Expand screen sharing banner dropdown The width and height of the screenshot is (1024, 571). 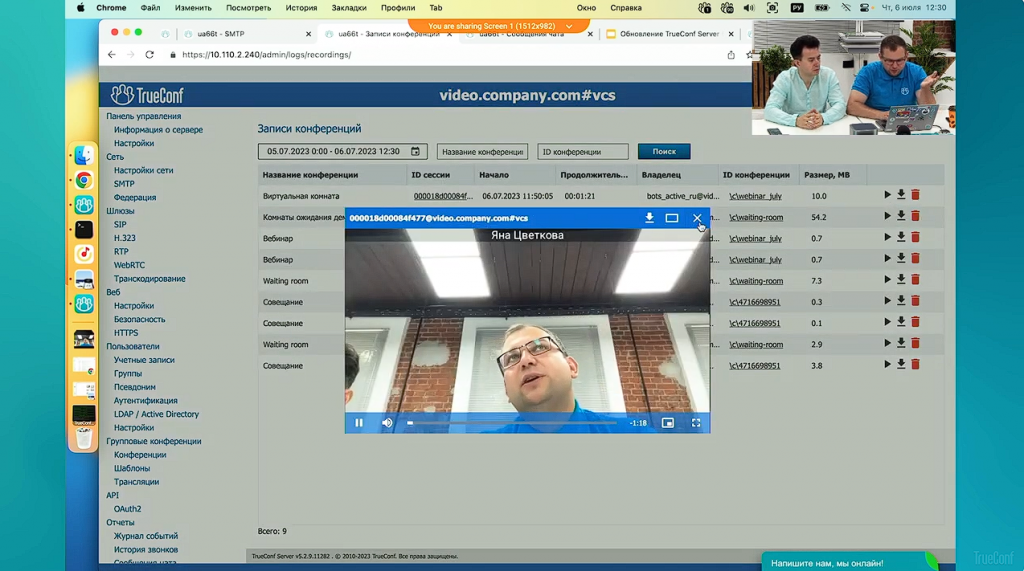click(569, 26)
